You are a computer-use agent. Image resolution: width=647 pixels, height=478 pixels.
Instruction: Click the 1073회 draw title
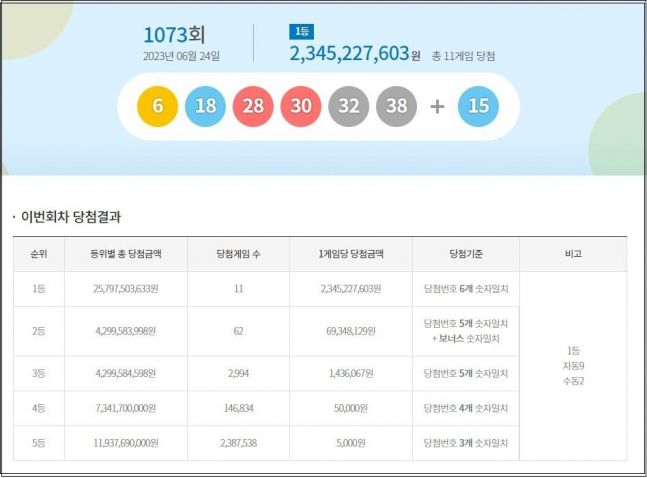[181, 35]
